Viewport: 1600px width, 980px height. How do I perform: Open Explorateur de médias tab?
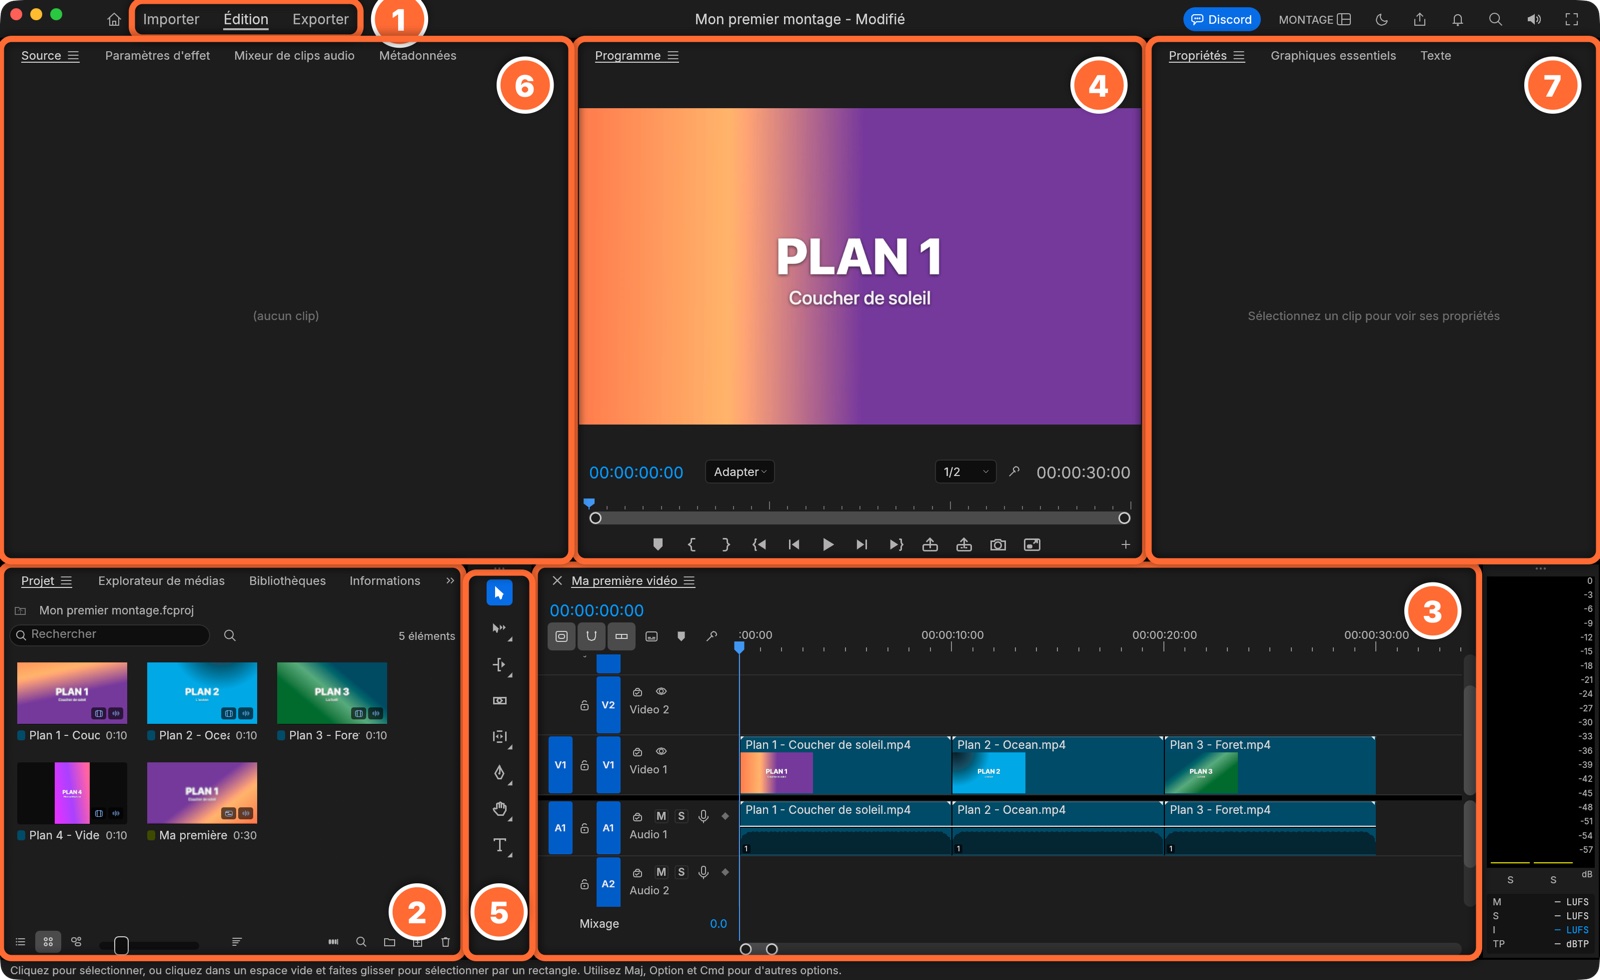(x=161, y=581)
